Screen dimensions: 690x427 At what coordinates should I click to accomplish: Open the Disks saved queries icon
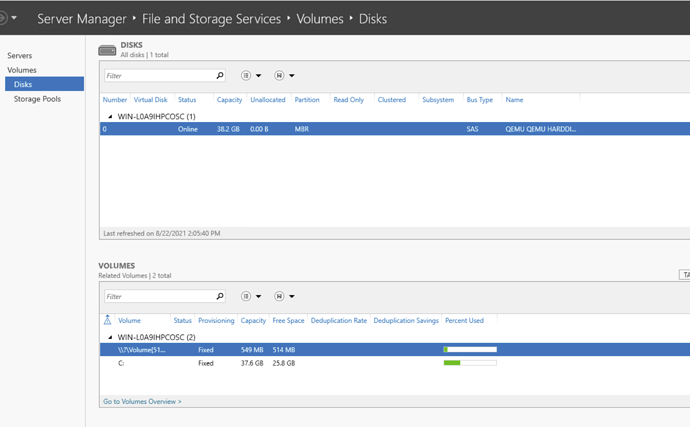(x=280, y=75)
